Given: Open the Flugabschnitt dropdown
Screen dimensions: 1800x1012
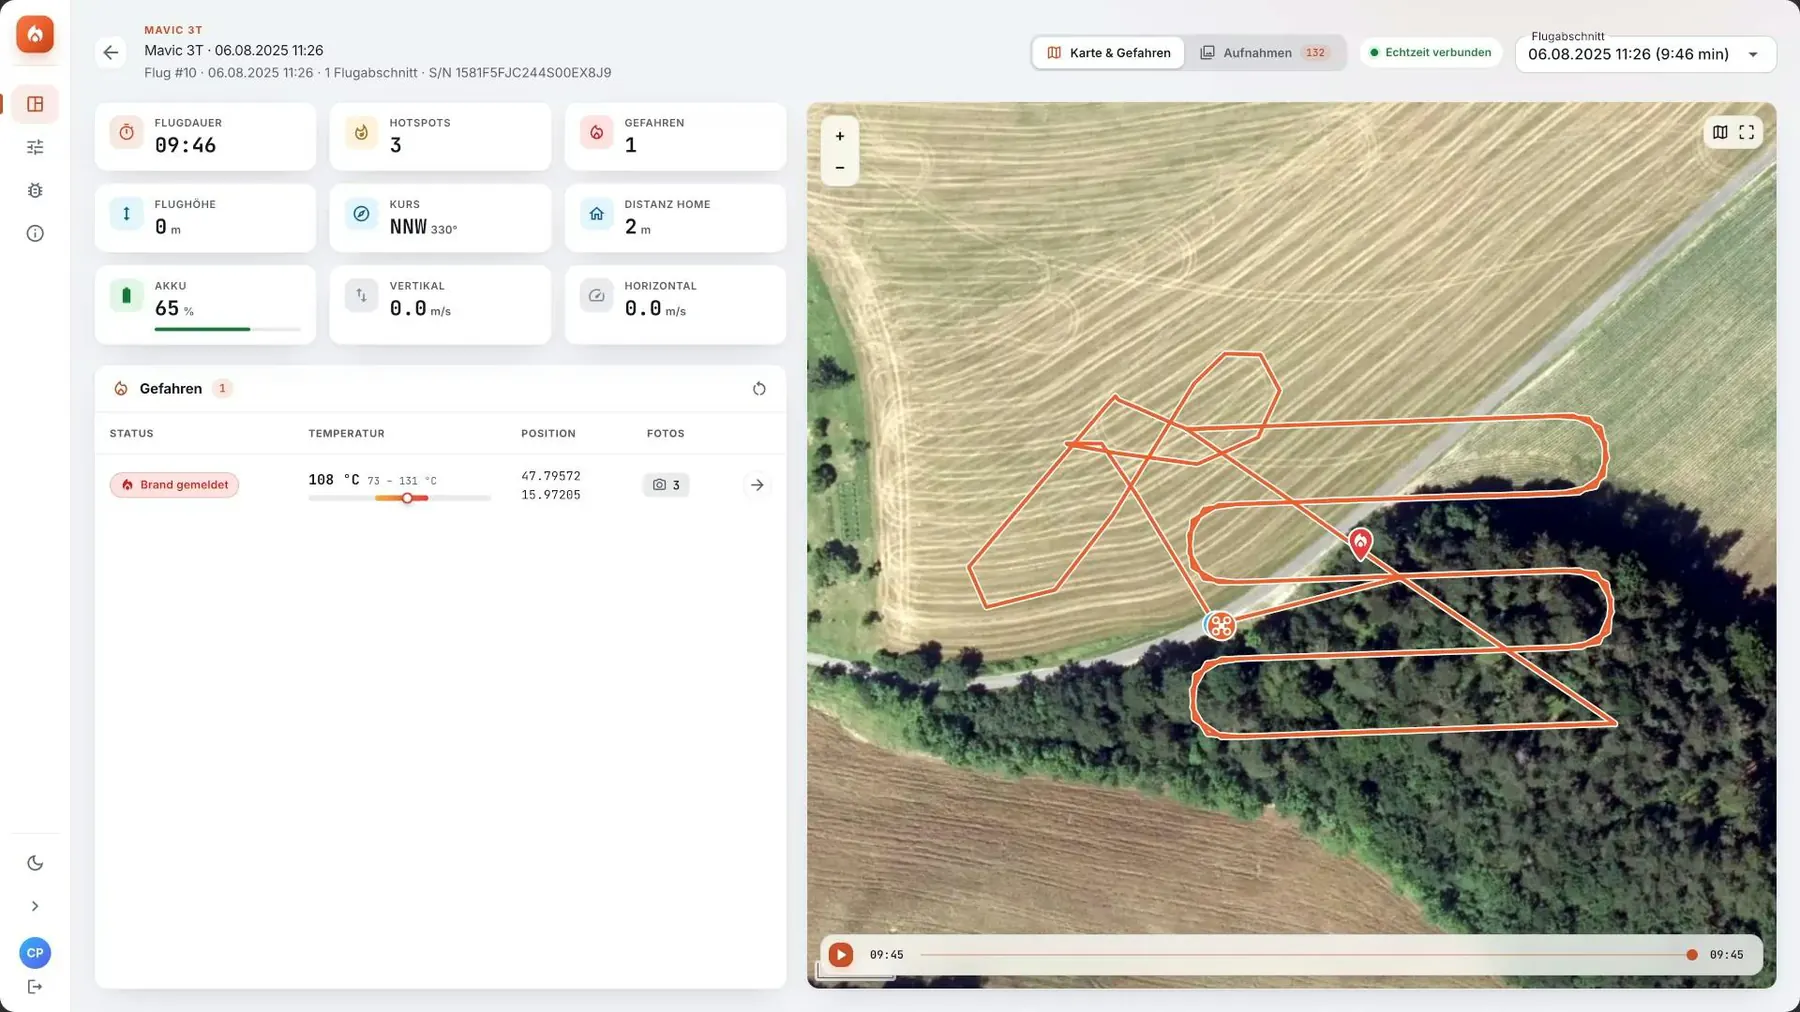Looking at the screenshot, I should click(x=1645, y=54).
